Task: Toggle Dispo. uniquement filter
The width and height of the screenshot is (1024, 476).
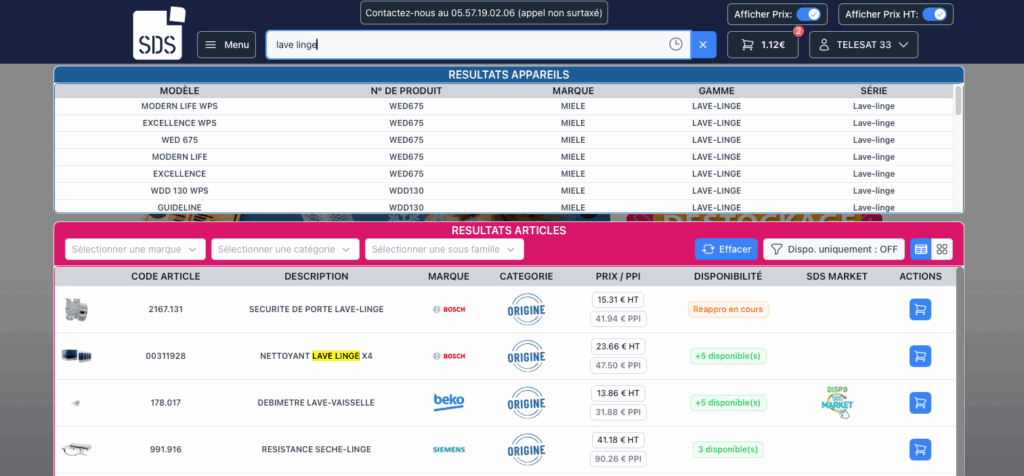Action: pyautogui.click(x=834, y=249)
